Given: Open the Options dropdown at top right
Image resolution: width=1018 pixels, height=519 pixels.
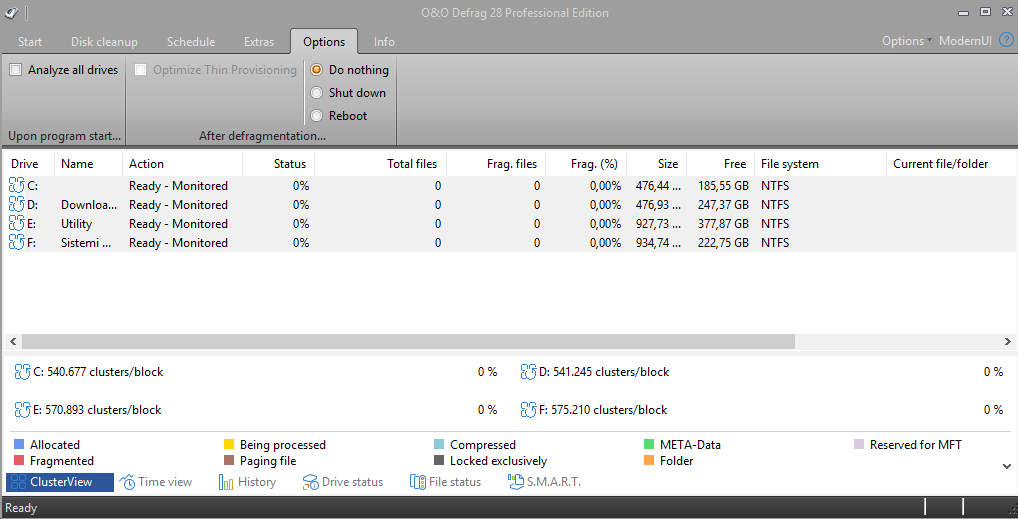Looking at the screenshot, I should (x=906, y=40).
